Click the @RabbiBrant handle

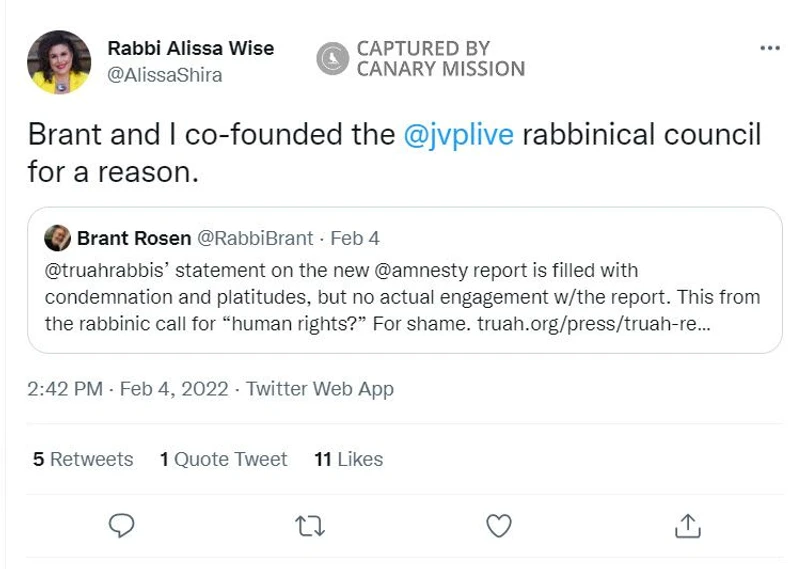tap(255, 238)
